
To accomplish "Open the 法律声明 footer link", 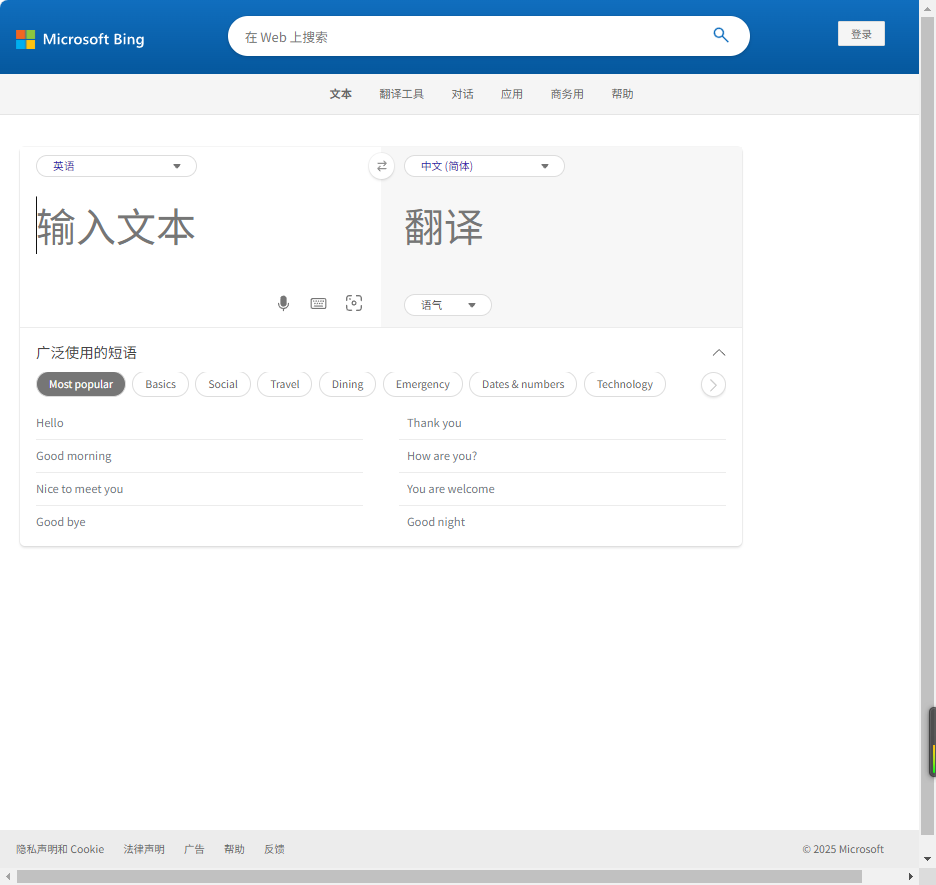I will pyautogui.click(x=144, y=849).
